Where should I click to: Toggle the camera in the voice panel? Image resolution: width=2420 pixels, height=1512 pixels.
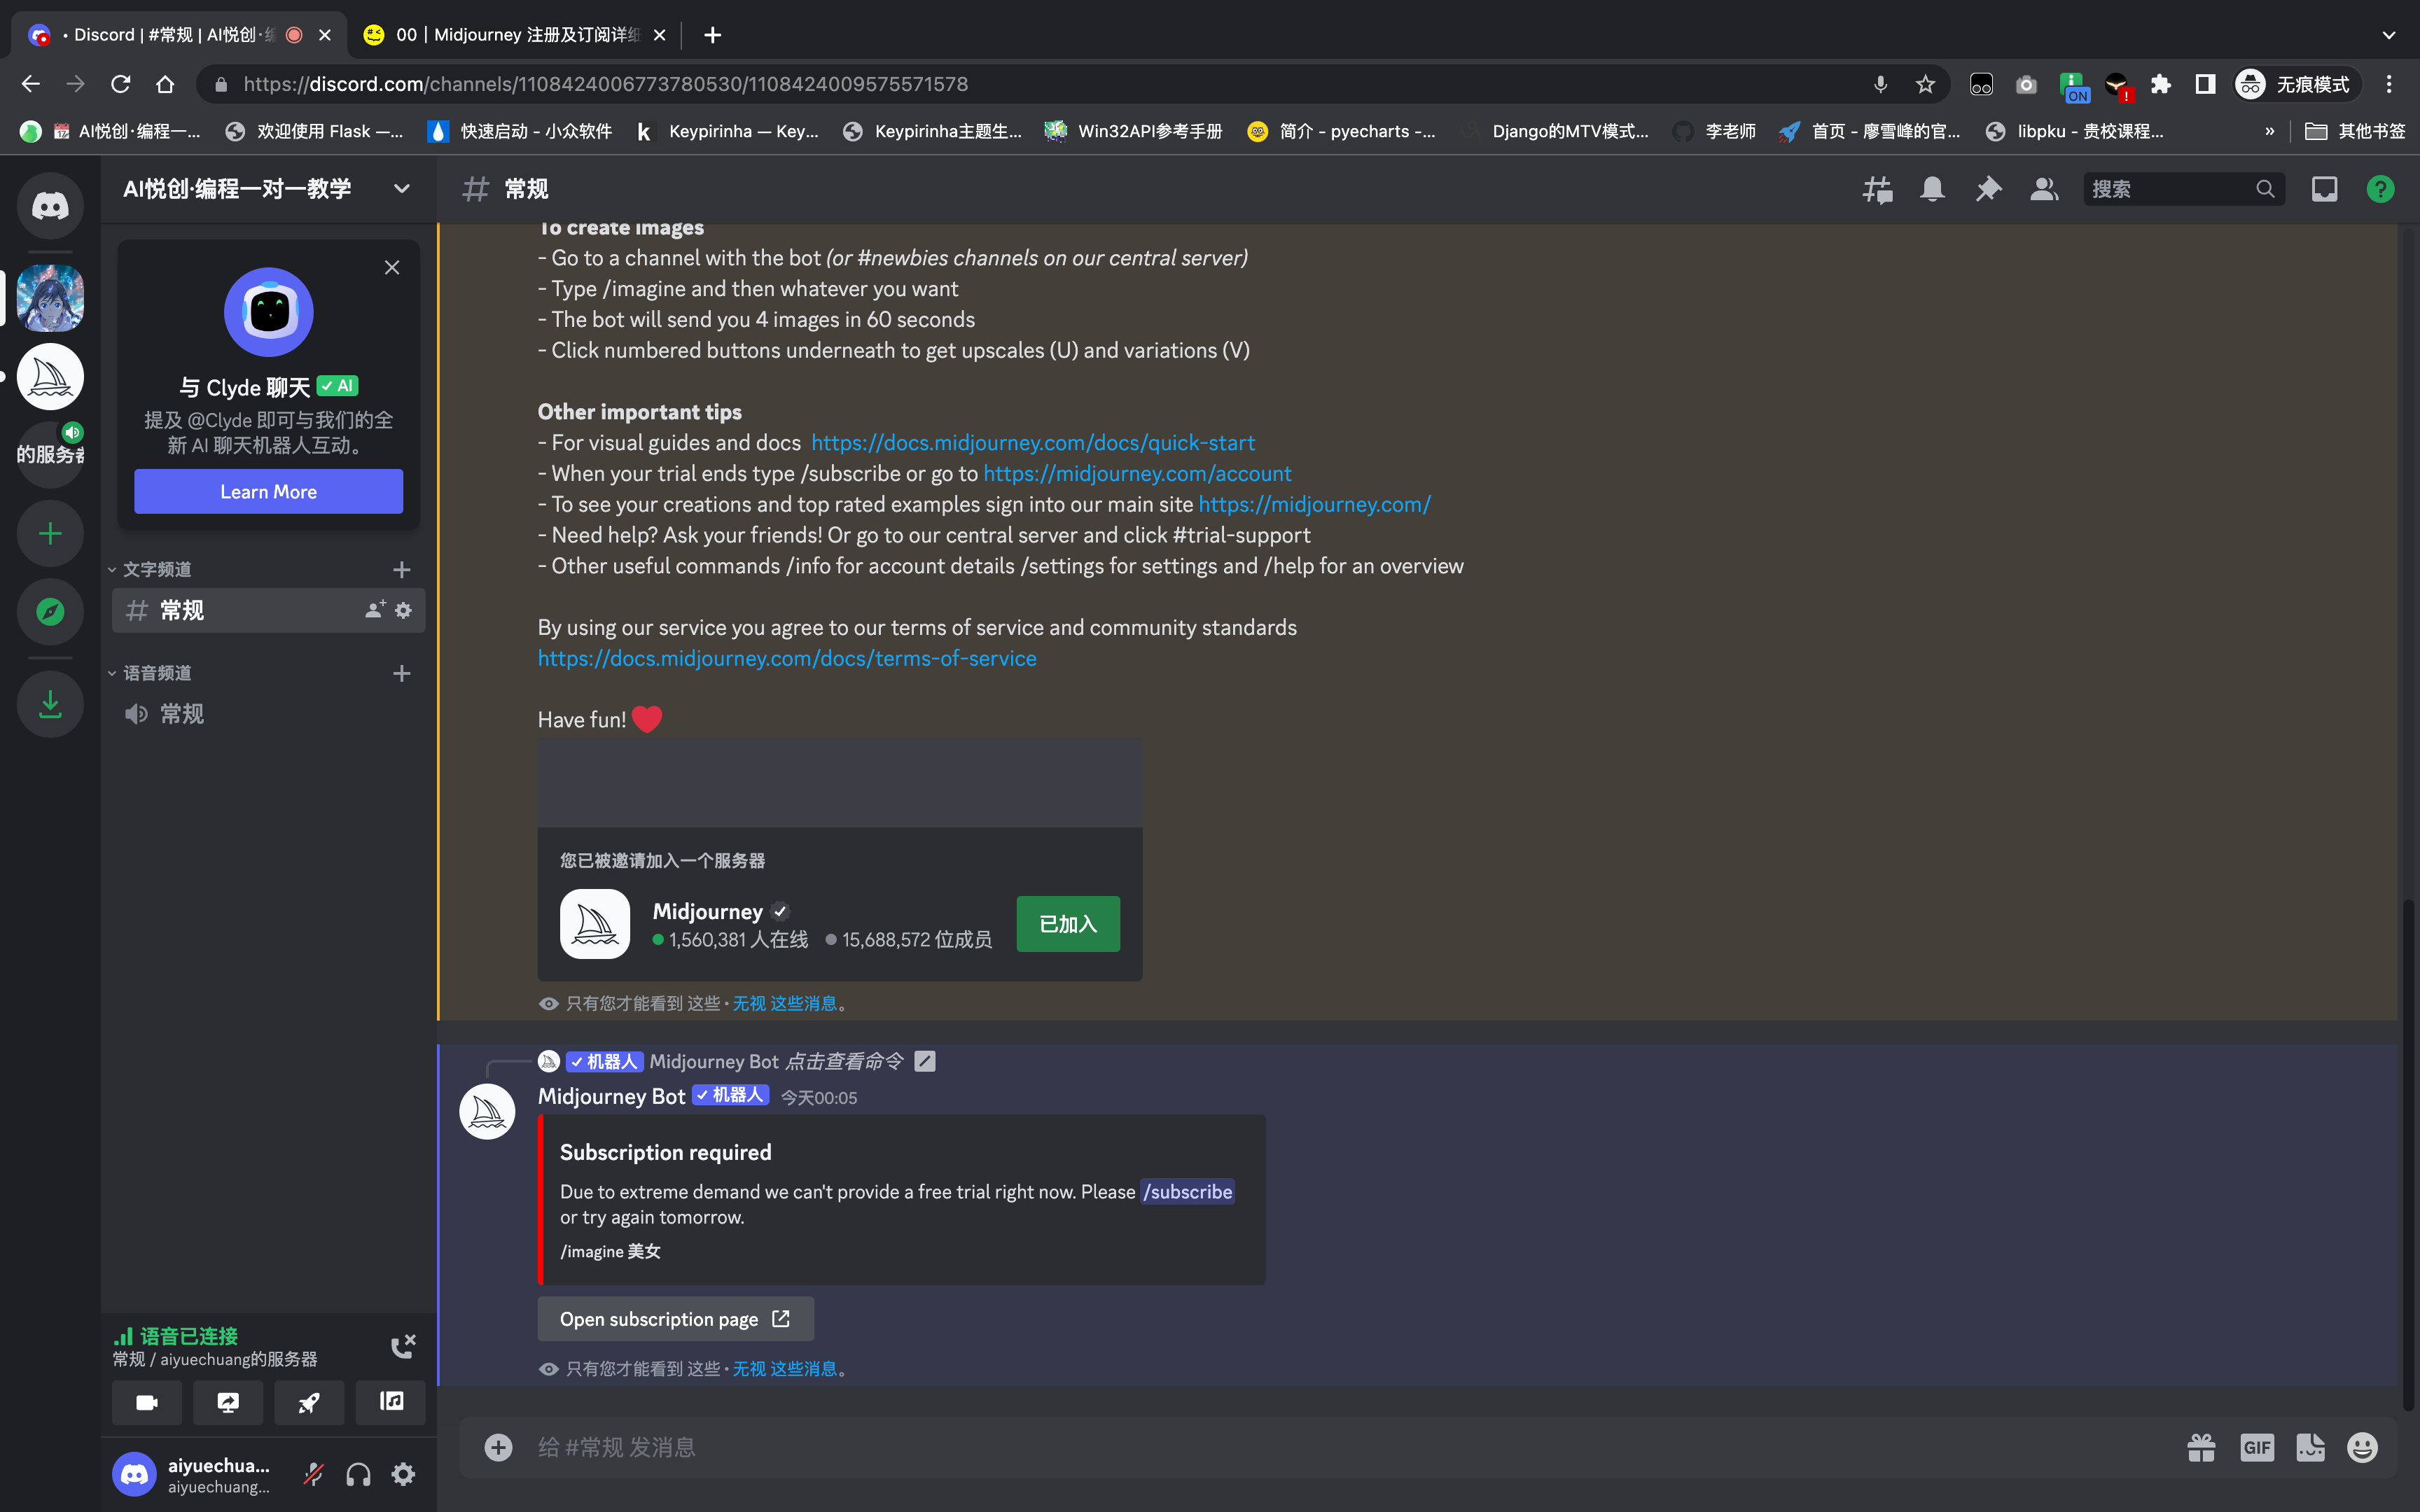point(147,1402)
